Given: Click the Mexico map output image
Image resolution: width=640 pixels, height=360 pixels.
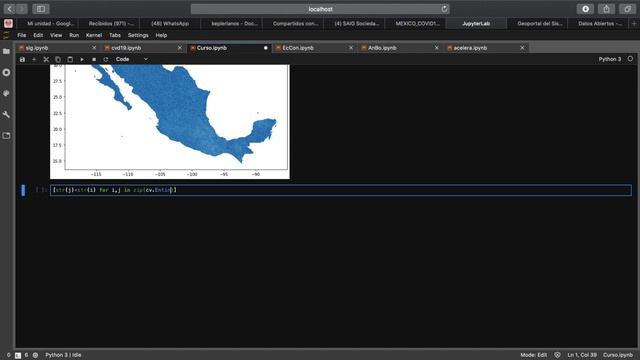Looking at the screenshot, I should (170, 122).
